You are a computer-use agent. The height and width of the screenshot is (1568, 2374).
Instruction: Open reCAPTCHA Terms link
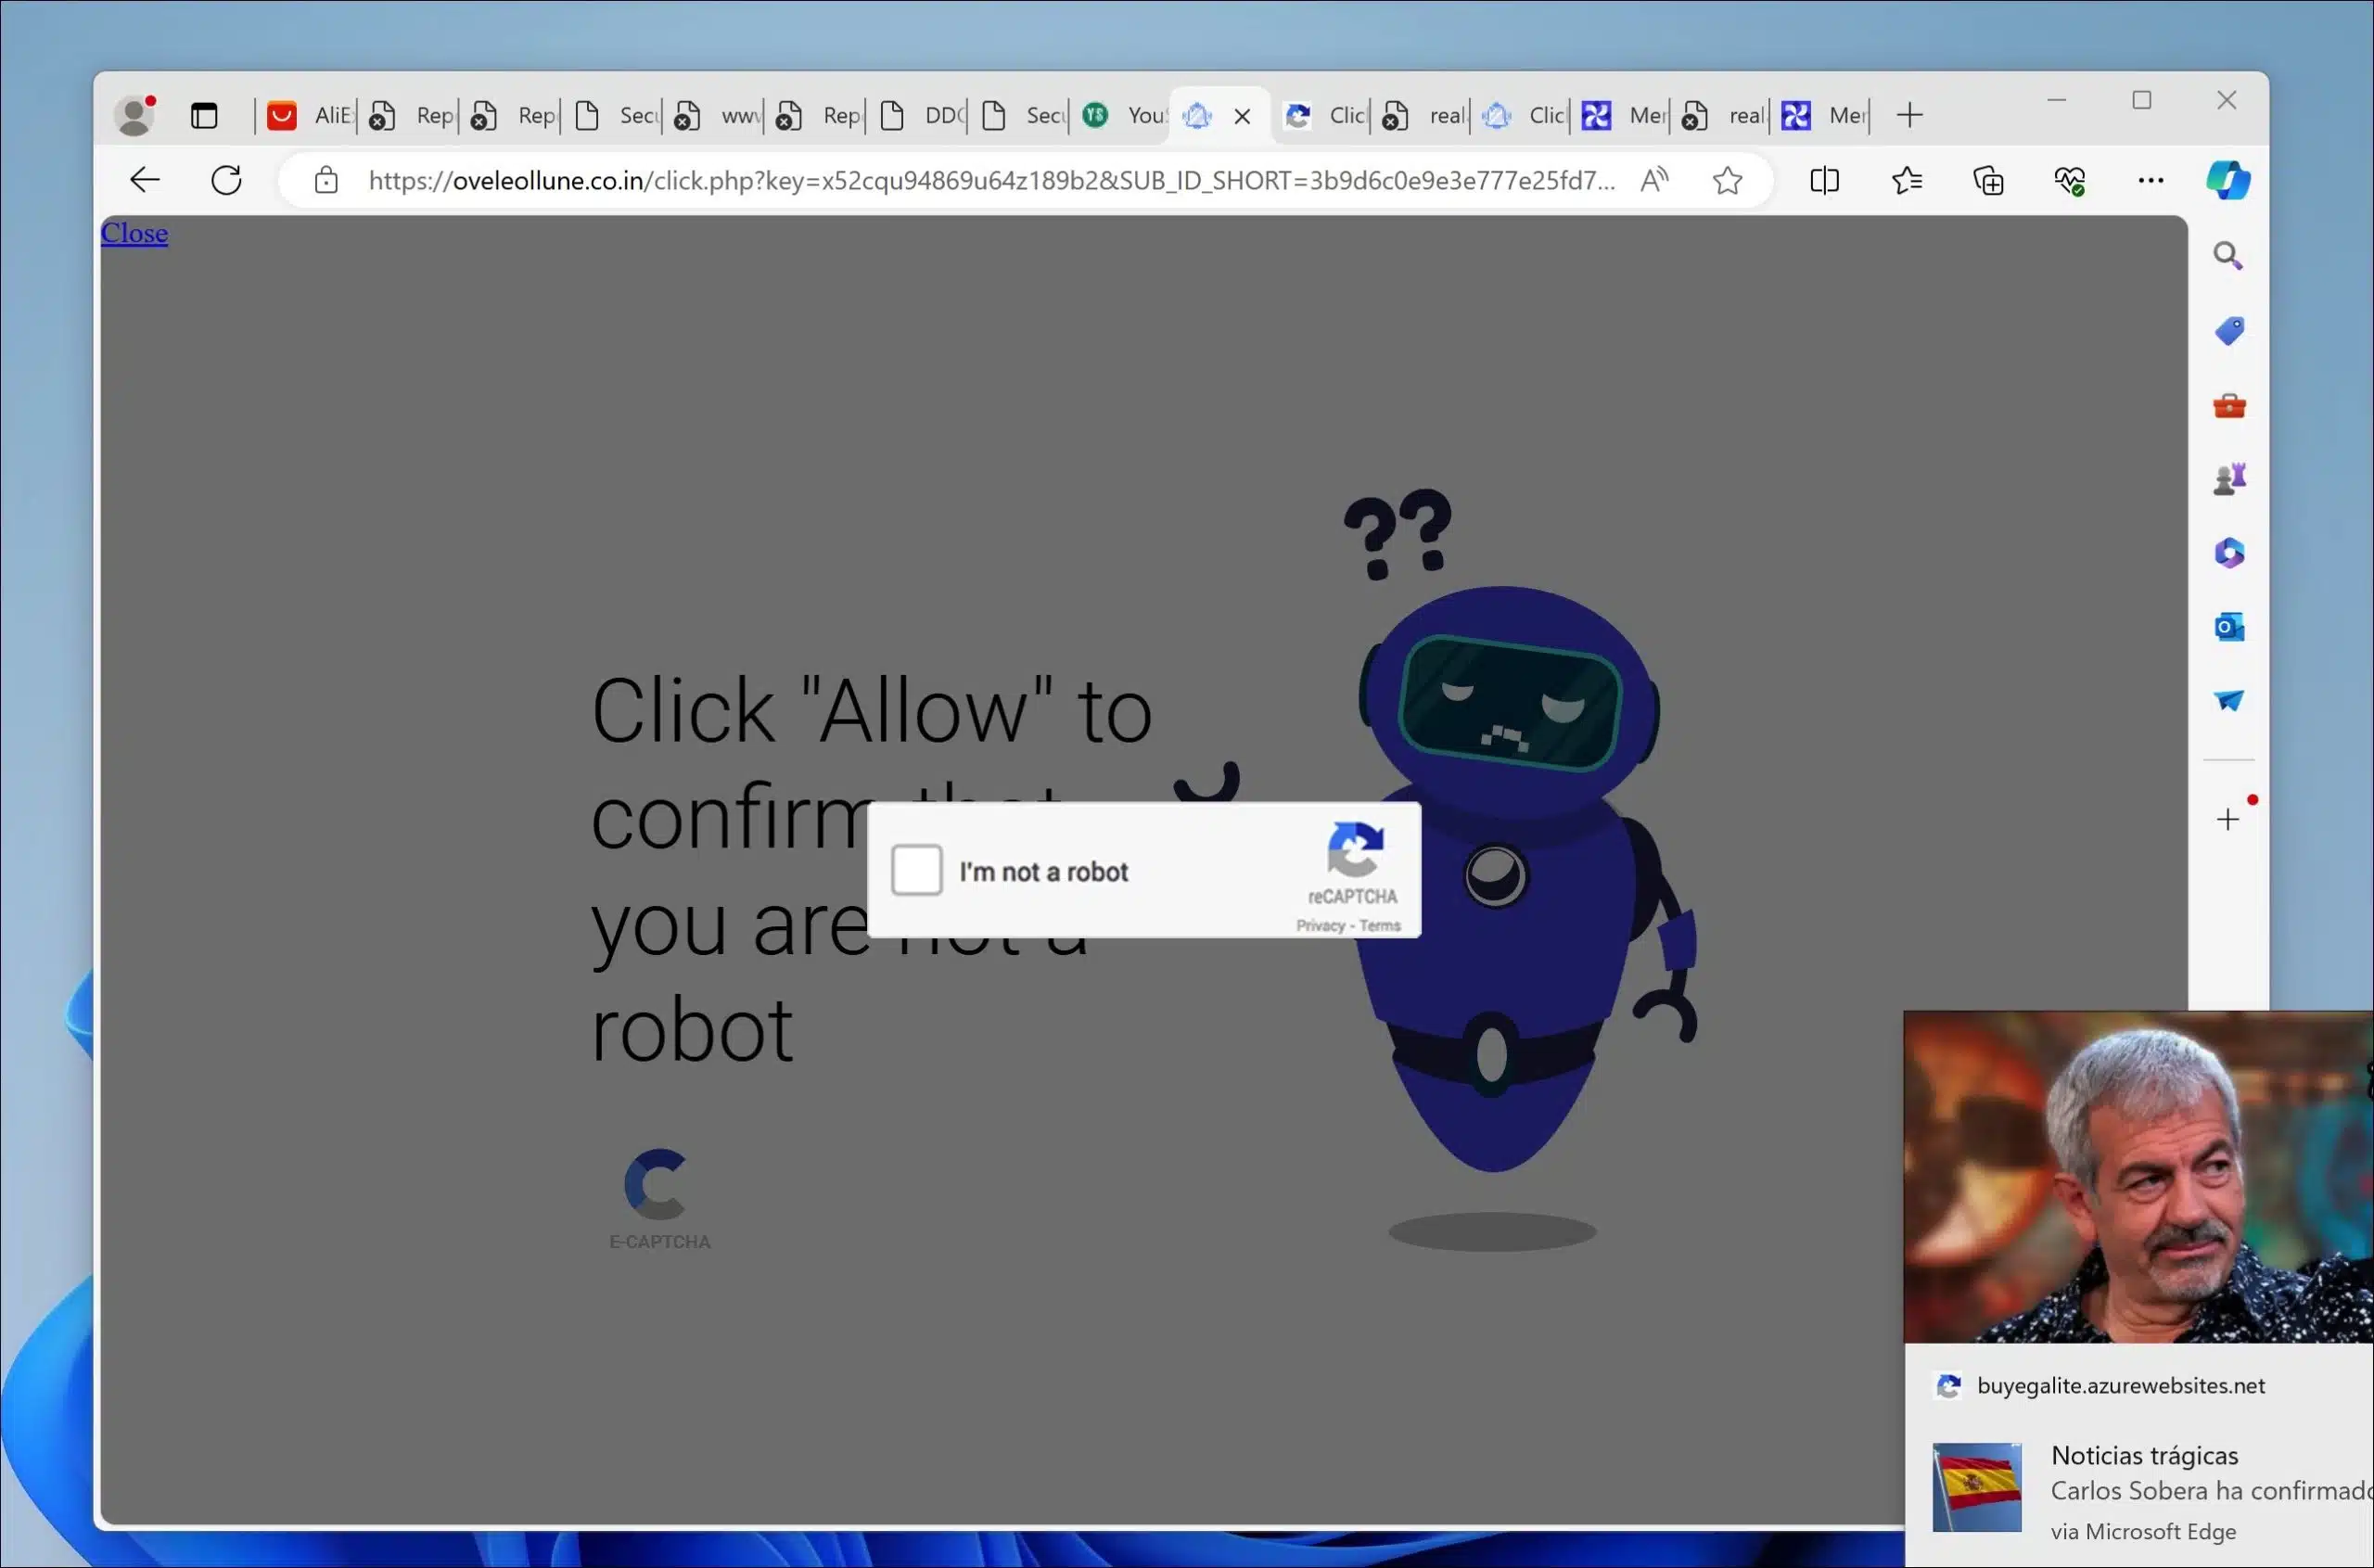(x=1380, y=926)
